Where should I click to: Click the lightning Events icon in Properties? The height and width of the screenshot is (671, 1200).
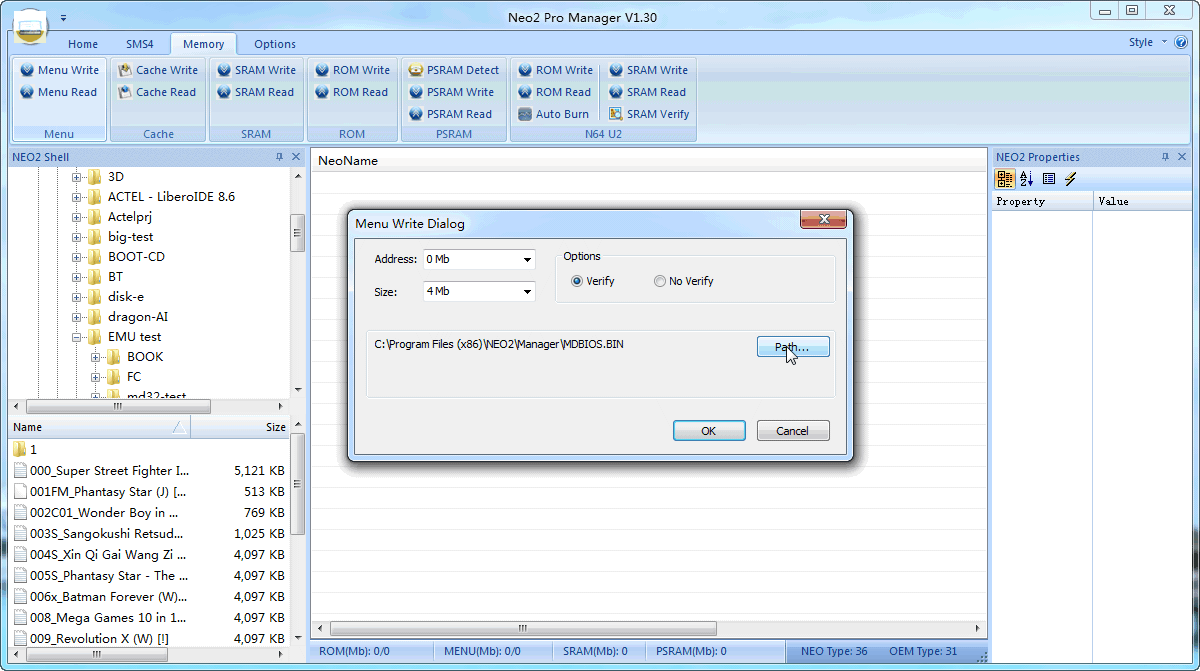pyautogui.click(x=1070, y=179)
